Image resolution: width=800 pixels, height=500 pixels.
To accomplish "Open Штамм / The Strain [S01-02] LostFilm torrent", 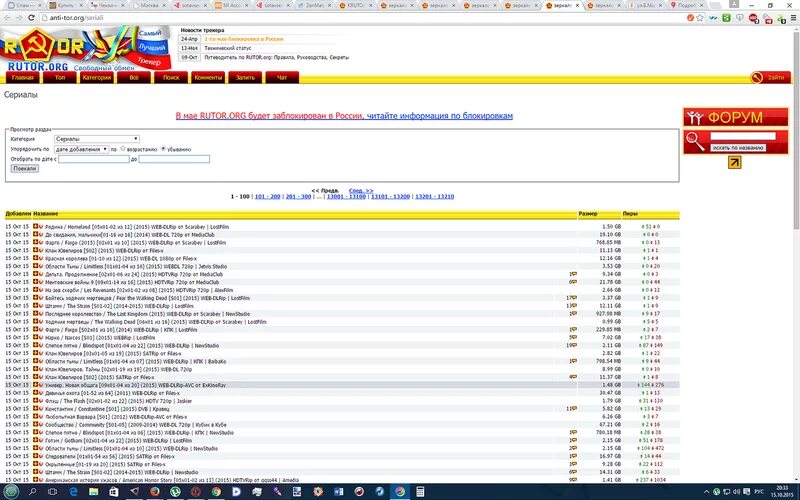I will (119, 306).
